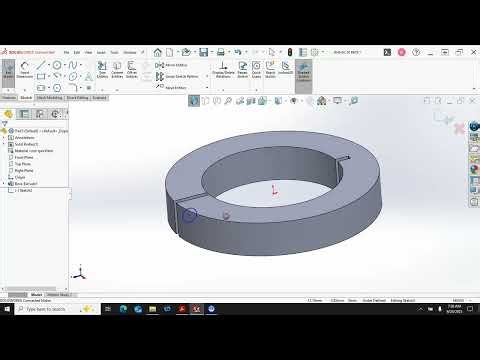Click Linear Sketch Pattern
The height and width of the screenshot is (360, 480).
pyautogui.click(x=177, y=76)
